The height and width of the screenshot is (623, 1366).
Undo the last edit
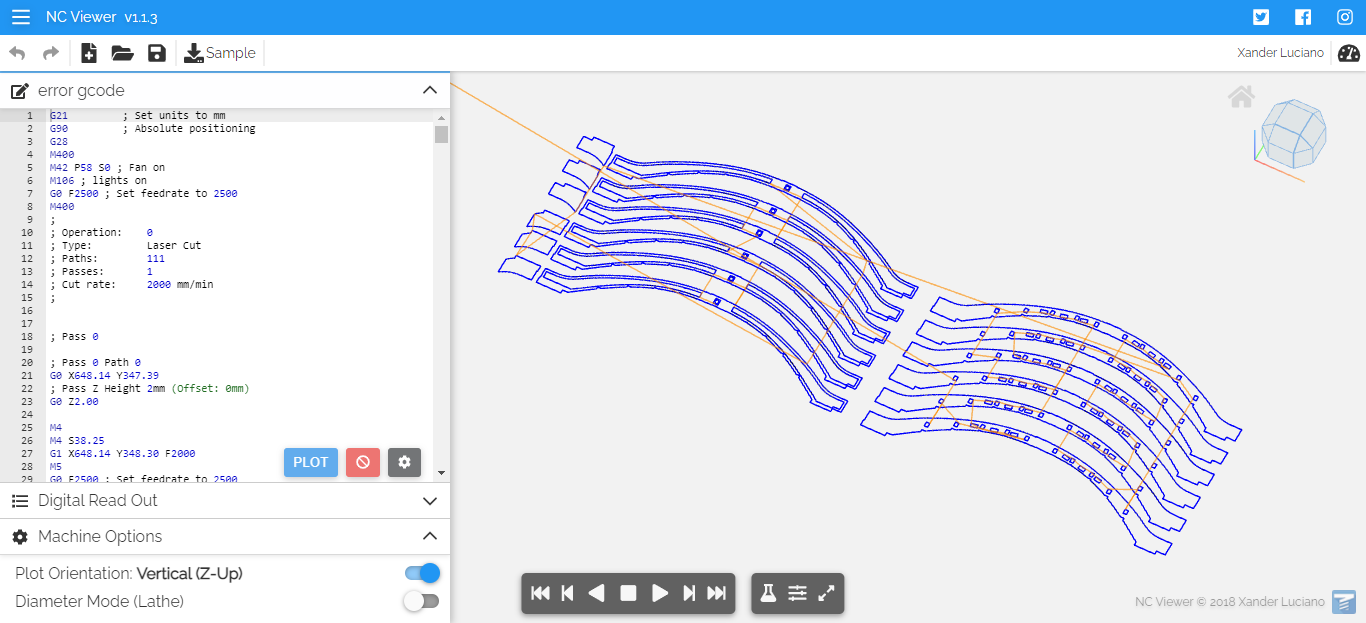pos(17,53)
